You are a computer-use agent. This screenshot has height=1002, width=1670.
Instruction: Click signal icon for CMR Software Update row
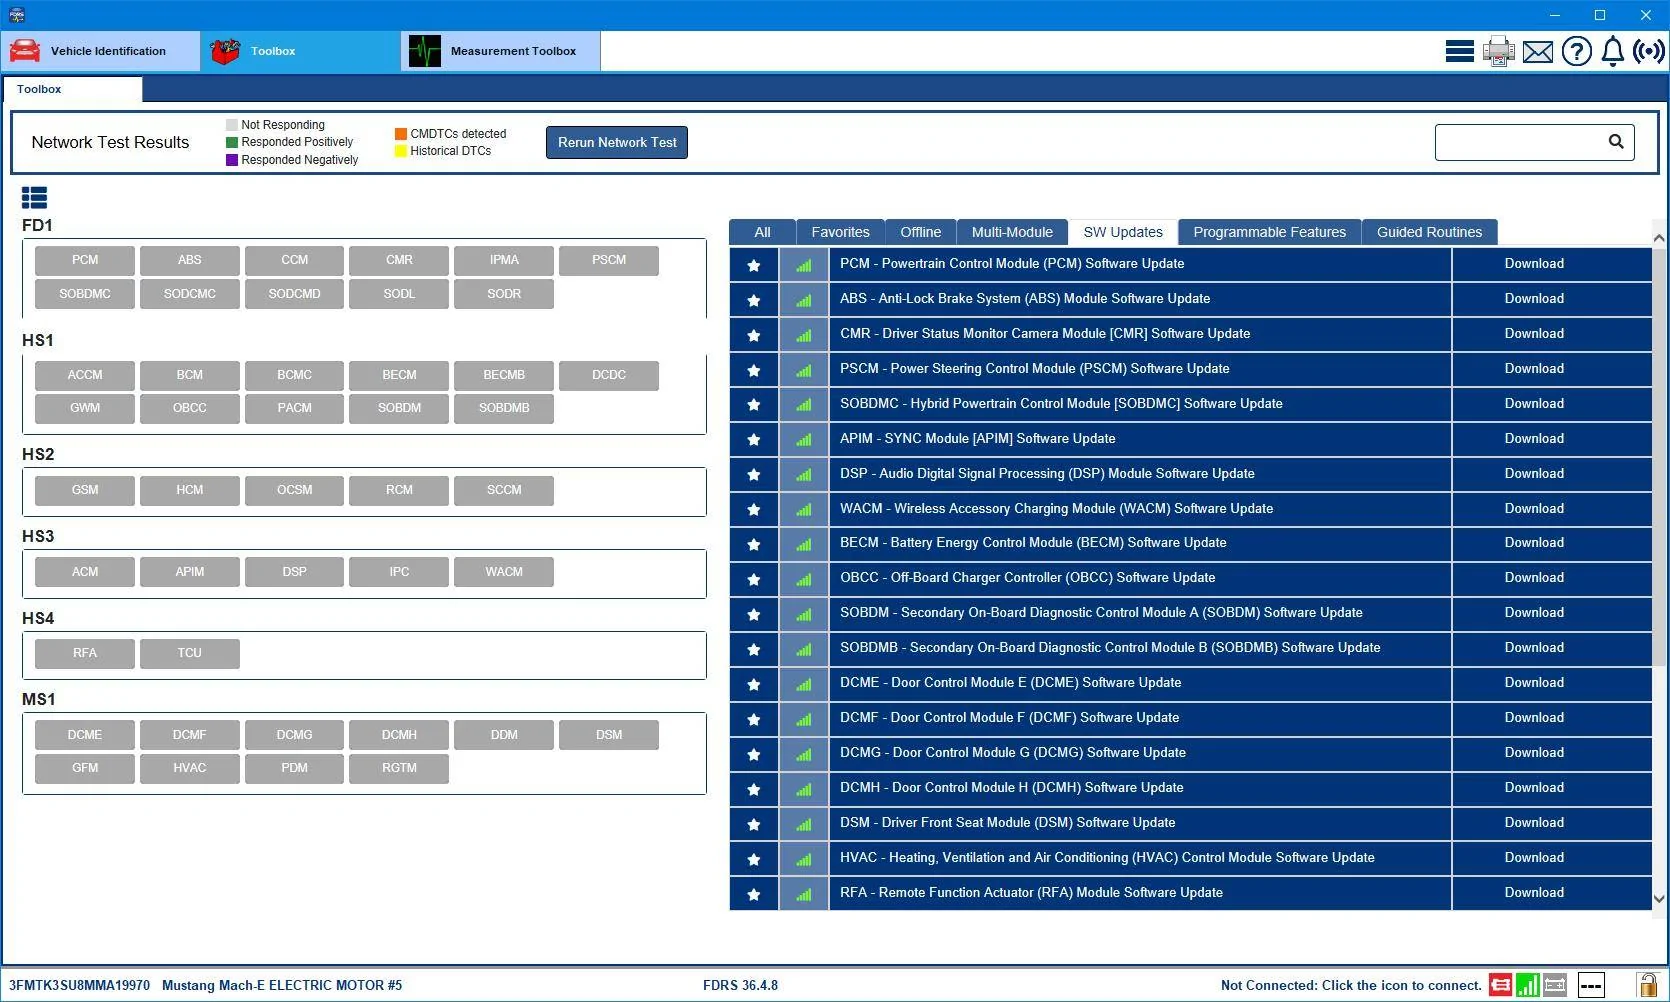pyautogui.click(x=804, y=335)
